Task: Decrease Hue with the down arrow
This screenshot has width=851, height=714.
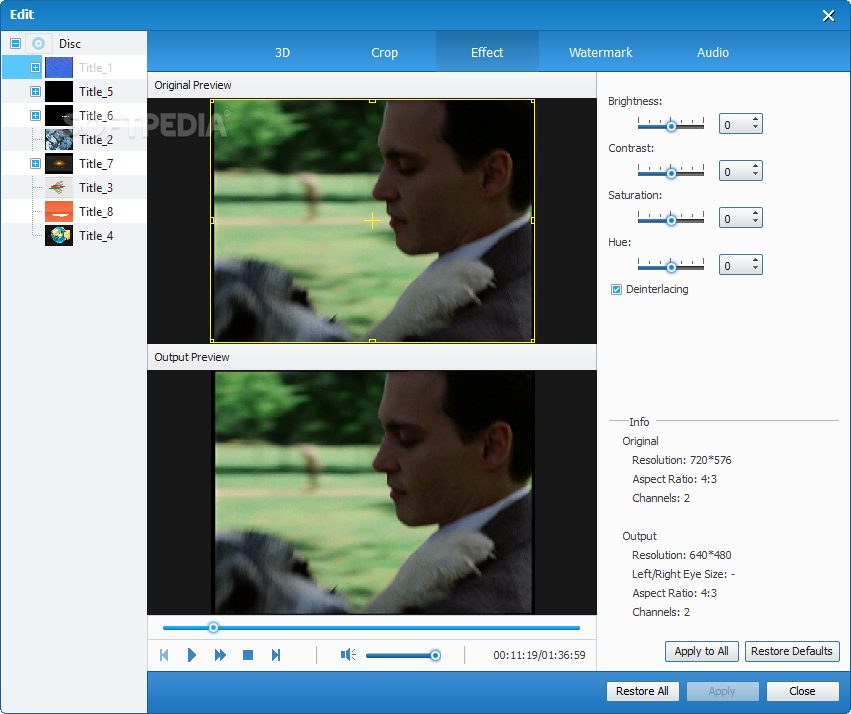Action: [755, 269]
